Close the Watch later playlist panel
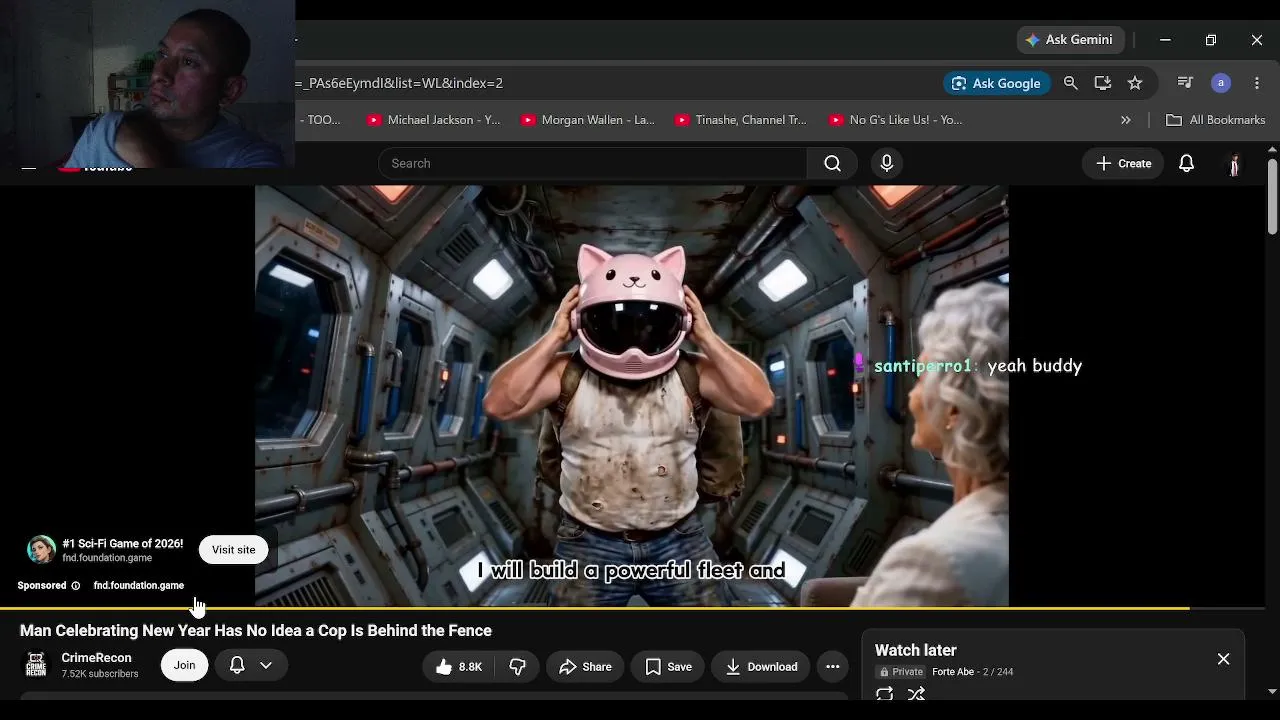The width and height of the screenshot is (1280, 720). tap(1223, 659)
